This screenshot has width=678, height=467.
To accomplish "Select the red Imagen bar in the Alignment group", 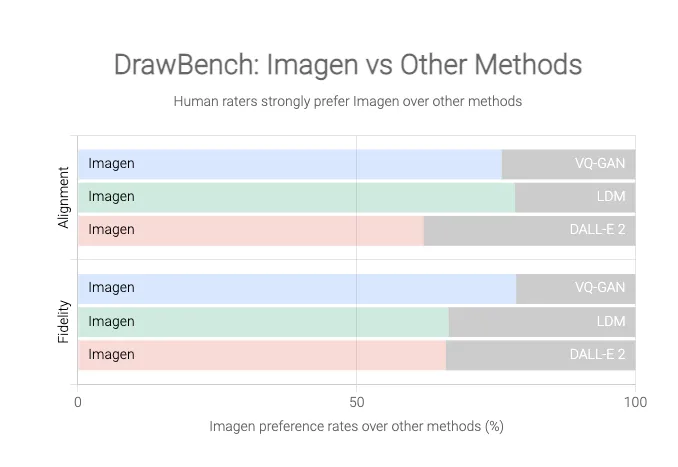I will coord(250,230).
